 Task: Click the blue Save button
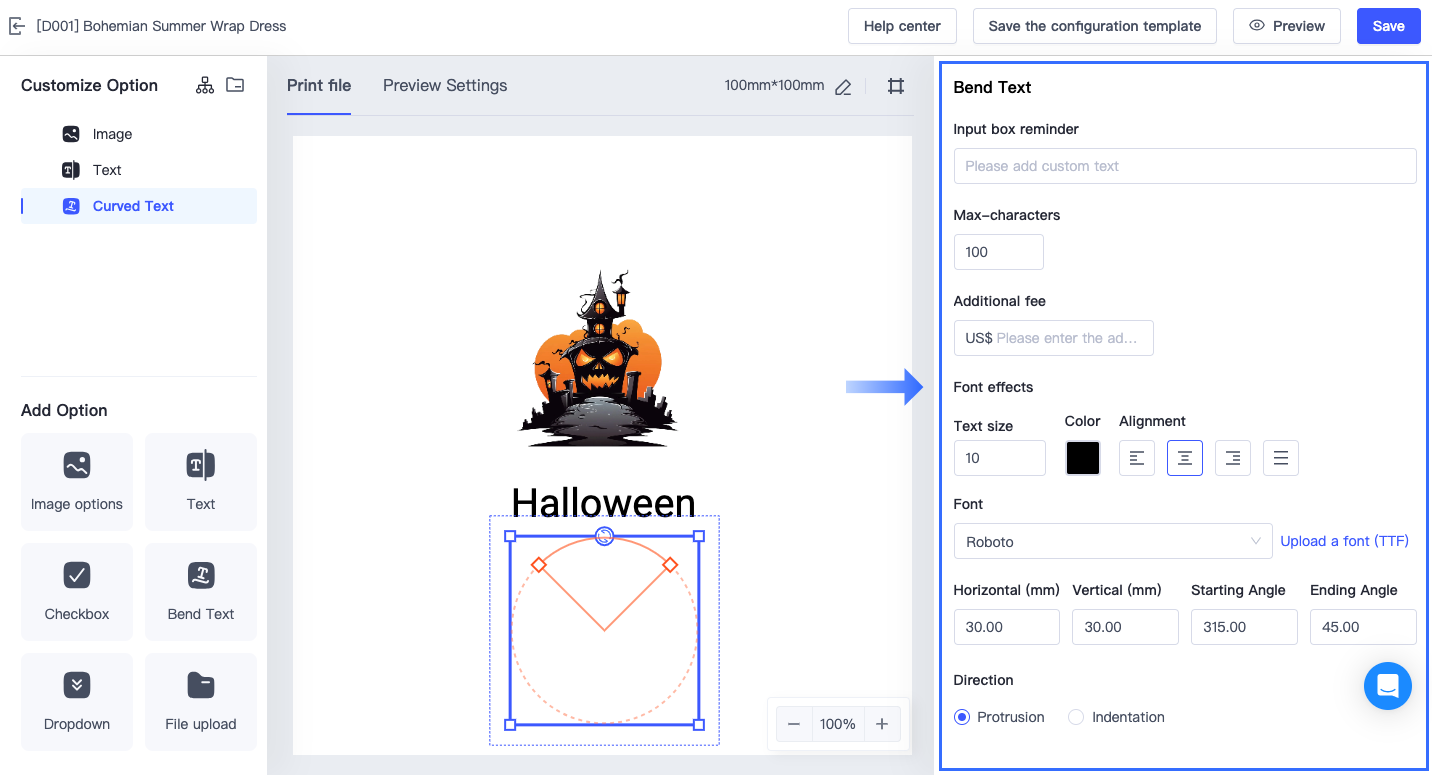1388,26
